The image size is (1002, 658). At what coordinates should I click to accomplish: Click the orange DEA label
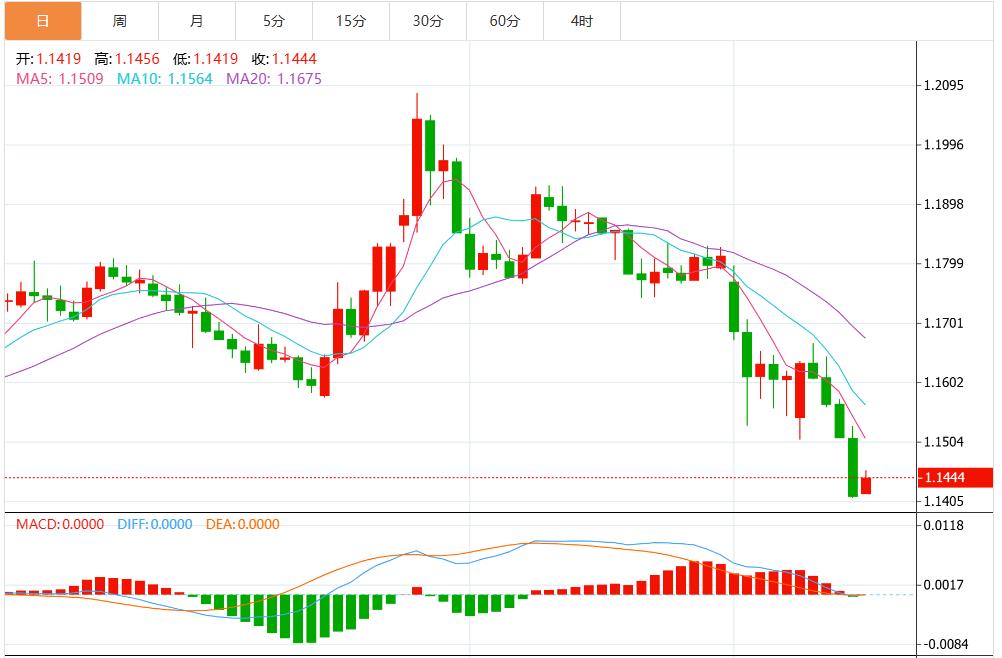[x=242, y=524]
